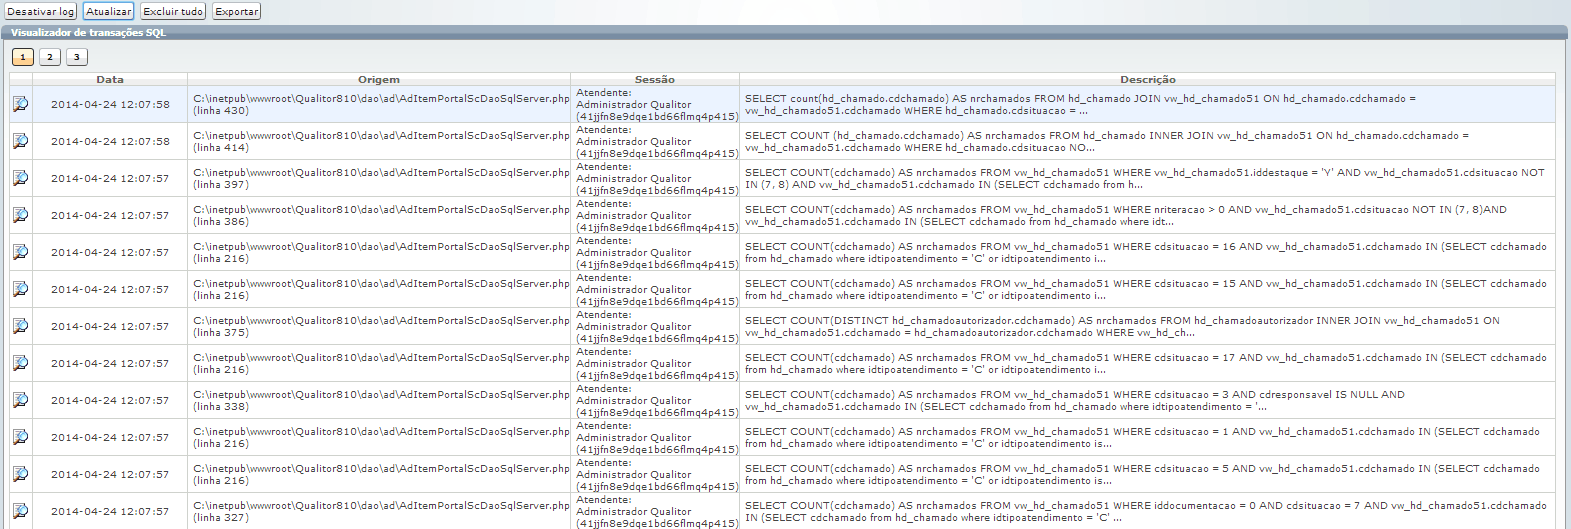Click the Excluir tudo button
This screenshot has height=529, width=1571.
[173, 11]
